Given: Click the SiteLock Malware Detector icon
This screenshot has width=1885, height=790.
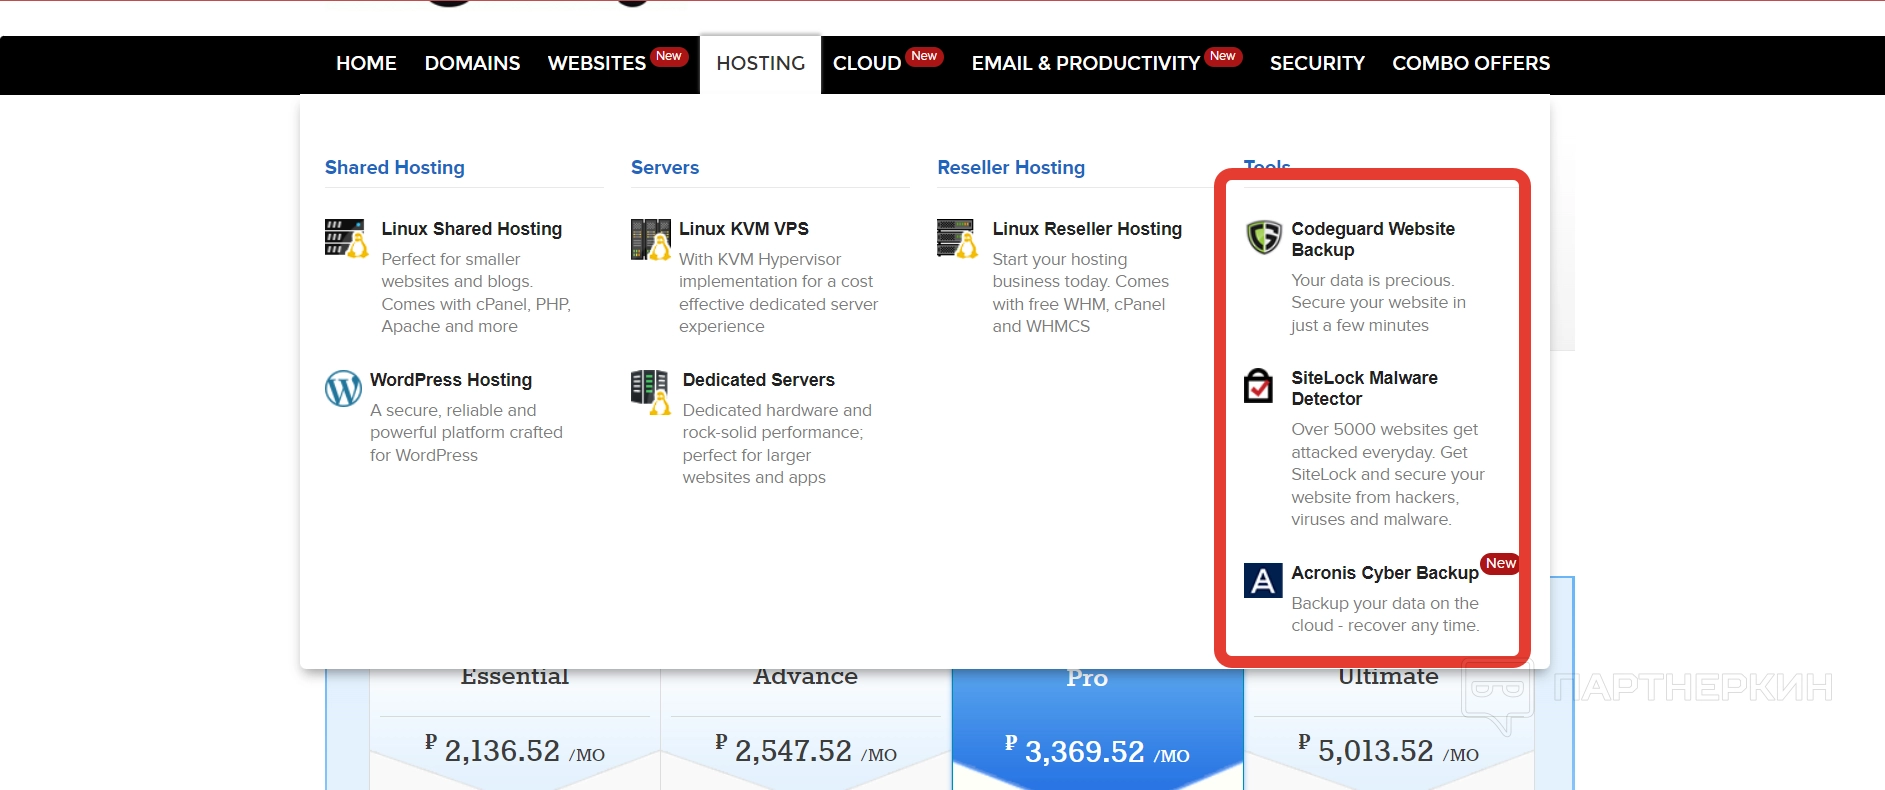Looking at the screenshot, I should point(1259,385).
